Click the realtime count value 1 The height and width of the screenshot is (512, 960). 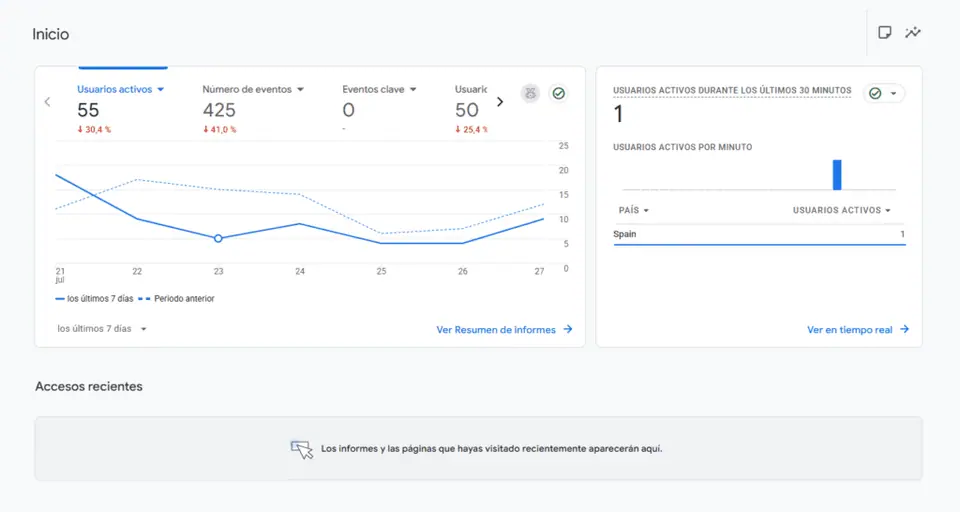(x=618, y=114)
